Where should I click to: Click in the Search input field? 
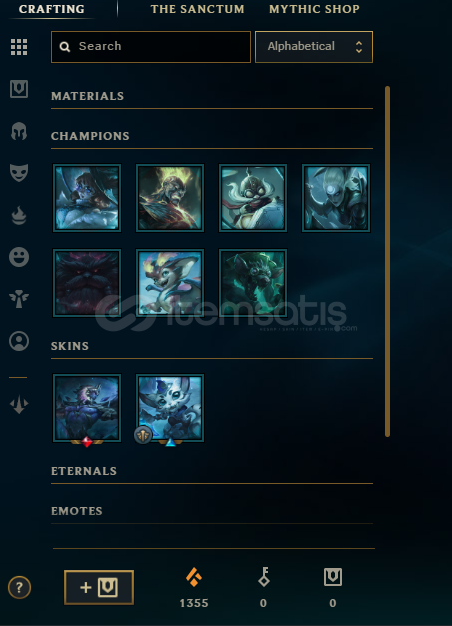151,47
